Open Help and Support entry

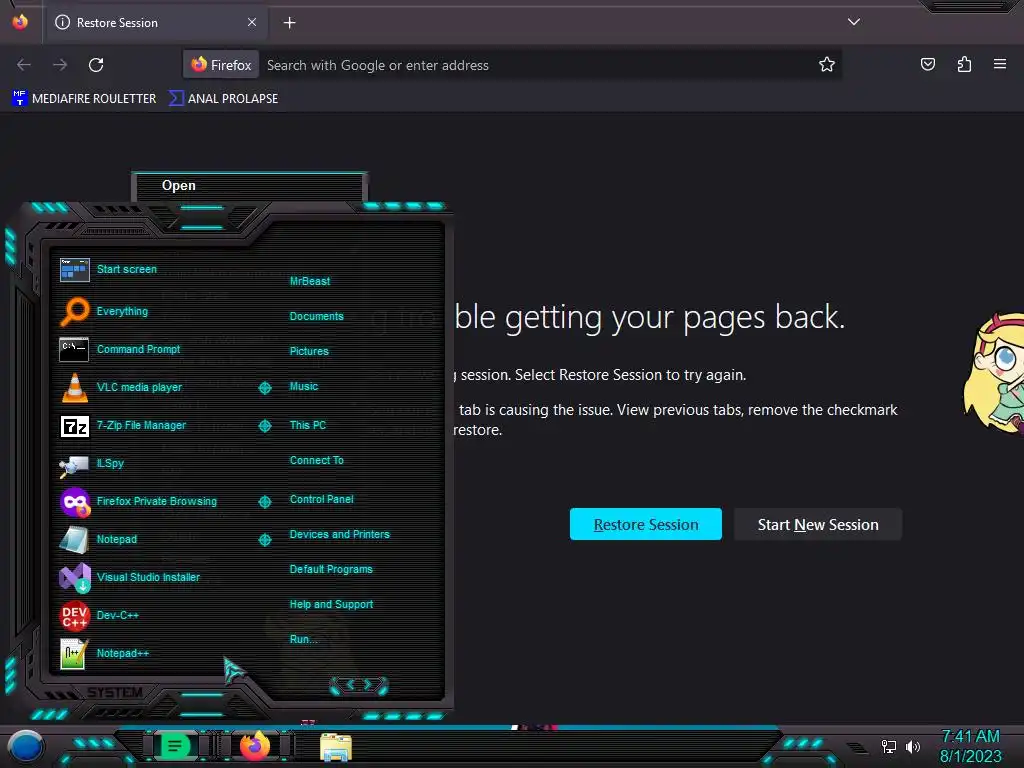(331, 605)
